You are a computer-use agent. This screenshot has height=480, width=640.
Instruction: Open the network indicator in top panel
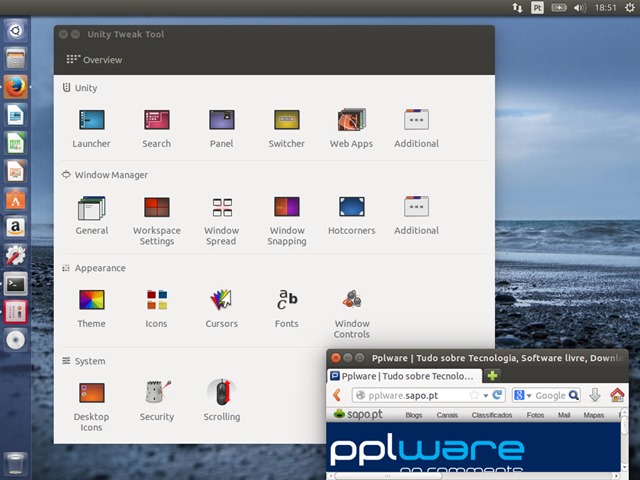[517, 8]
